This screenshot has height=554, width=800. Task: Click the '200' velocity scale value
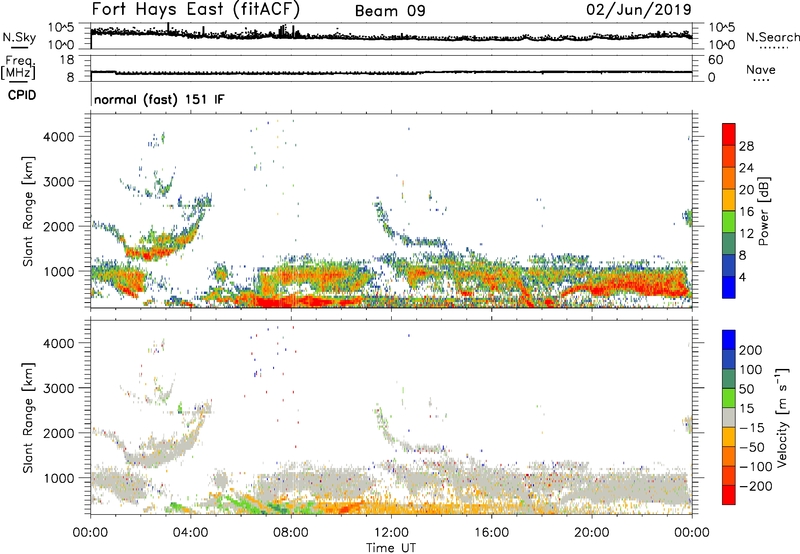tap(751, 350)
